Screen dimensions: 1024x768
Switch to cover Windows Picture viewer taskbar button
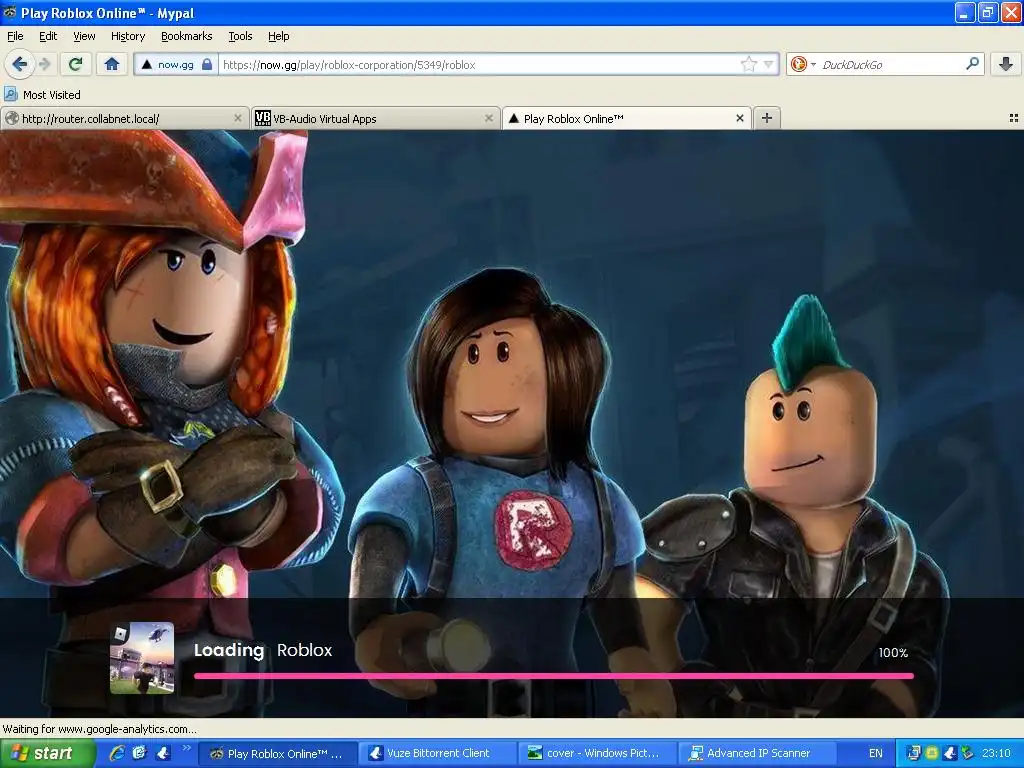[597, 754]
